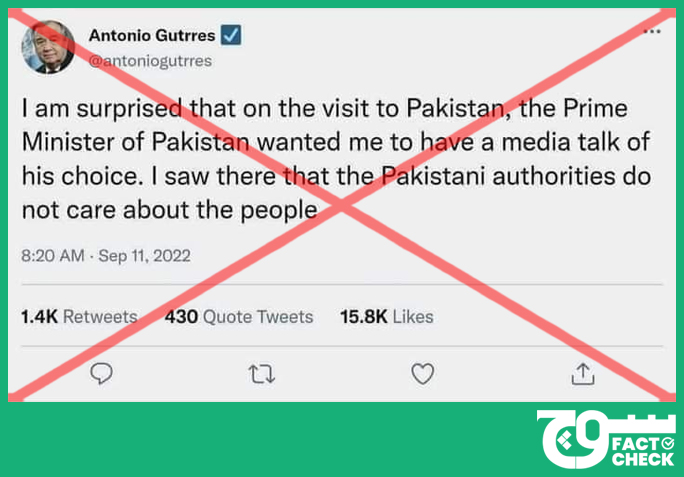Open the @antoniogutrres handle link
Viewport: 684px width, 477px height.
tap(150, 61)
